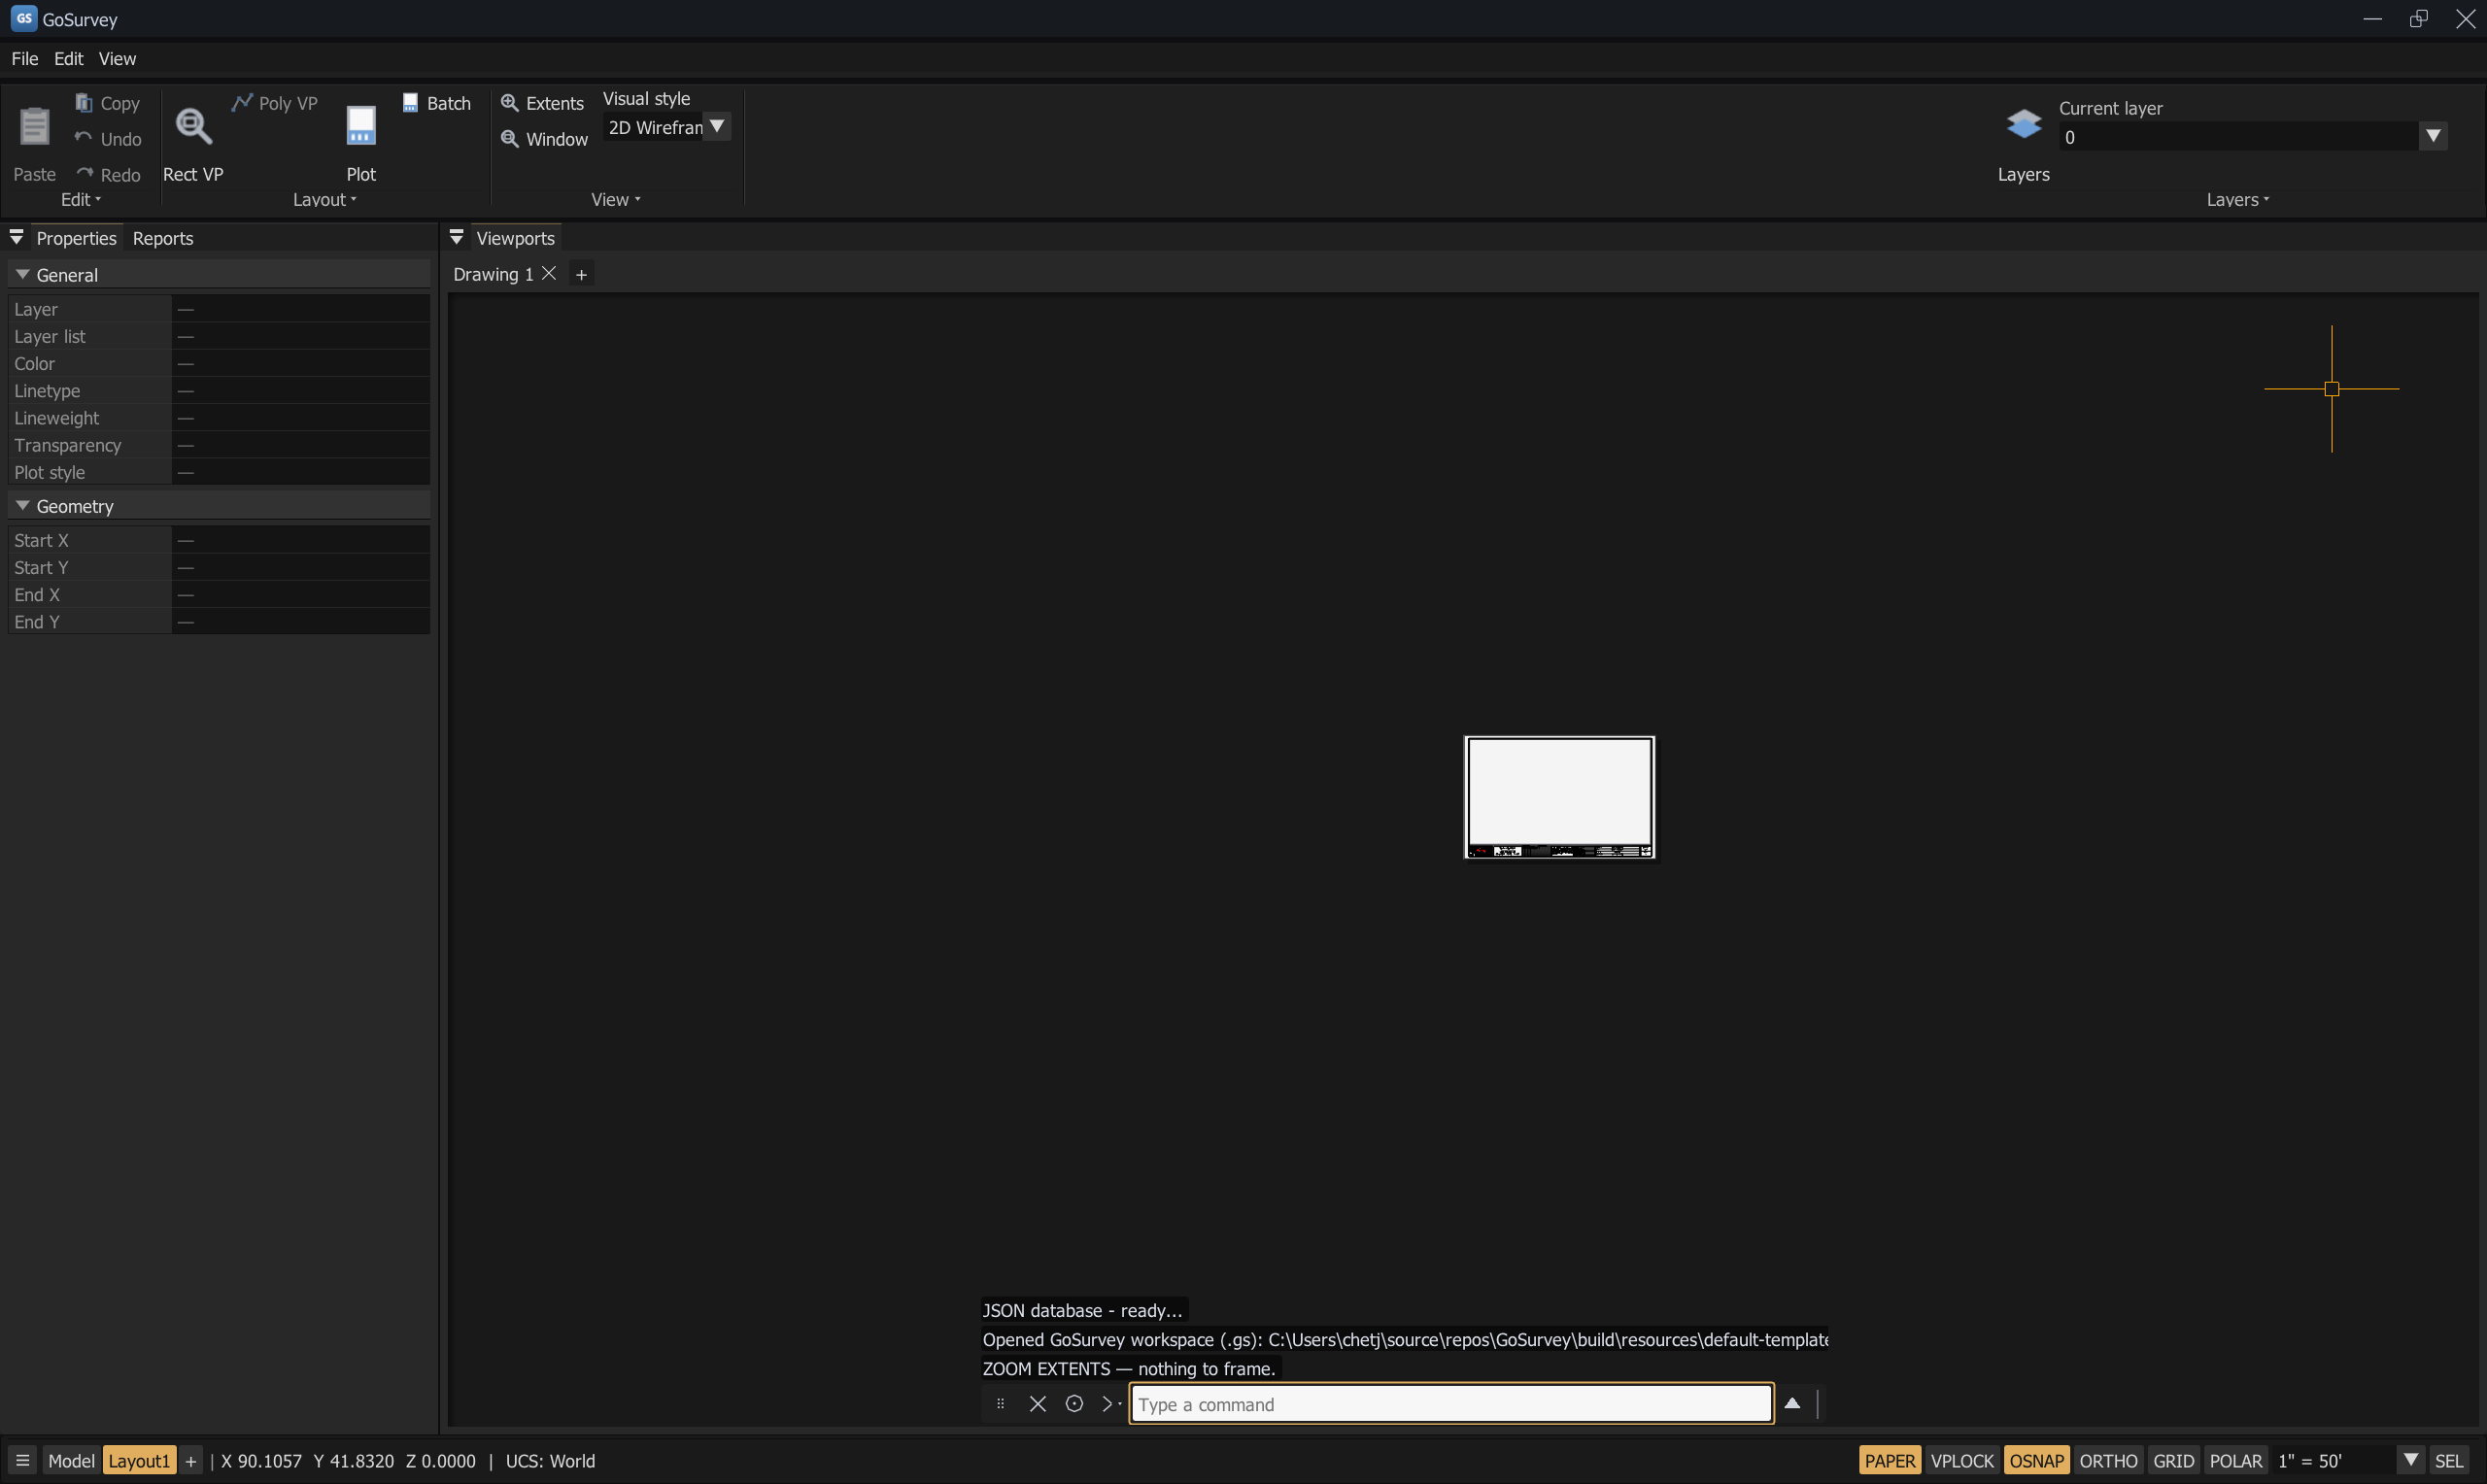The width and height of the screenshot is (2487, 1484).
Task: Open the Visual style dropdown
Action: click(666, 127)
